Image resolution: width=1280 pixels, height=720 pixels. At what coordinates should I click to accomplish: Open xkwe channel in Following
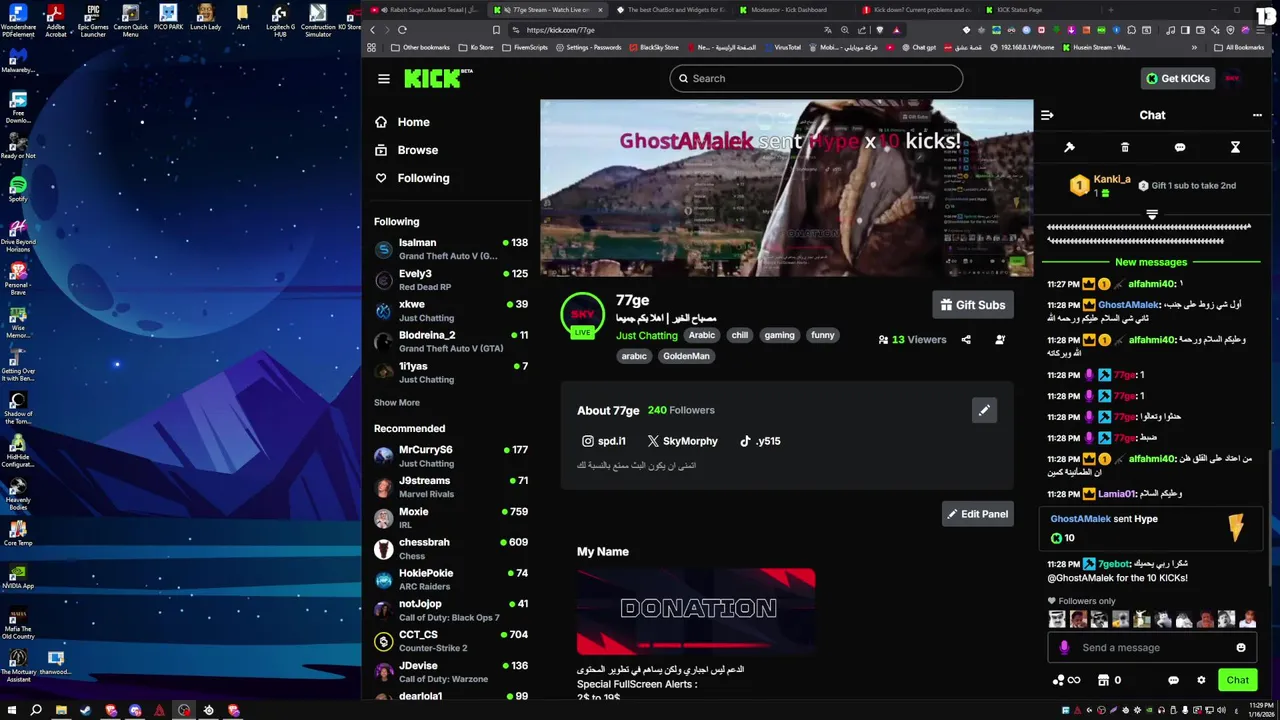tap(451, 311)
